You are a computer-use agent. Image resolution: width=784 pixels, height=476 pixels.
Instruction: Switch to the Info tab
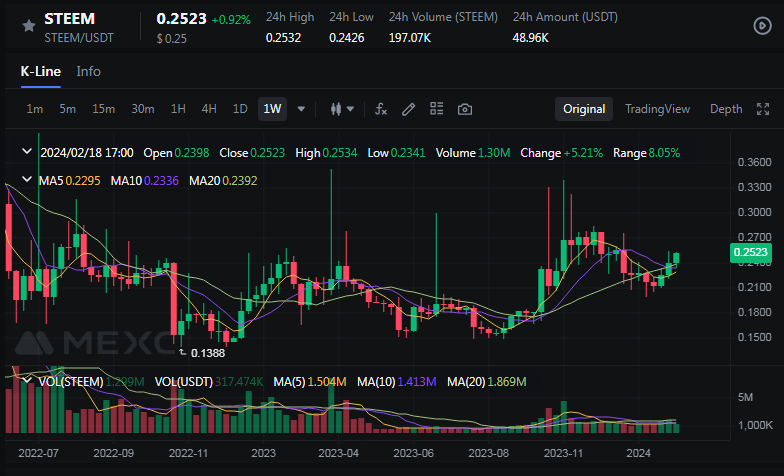pos(88,72)
